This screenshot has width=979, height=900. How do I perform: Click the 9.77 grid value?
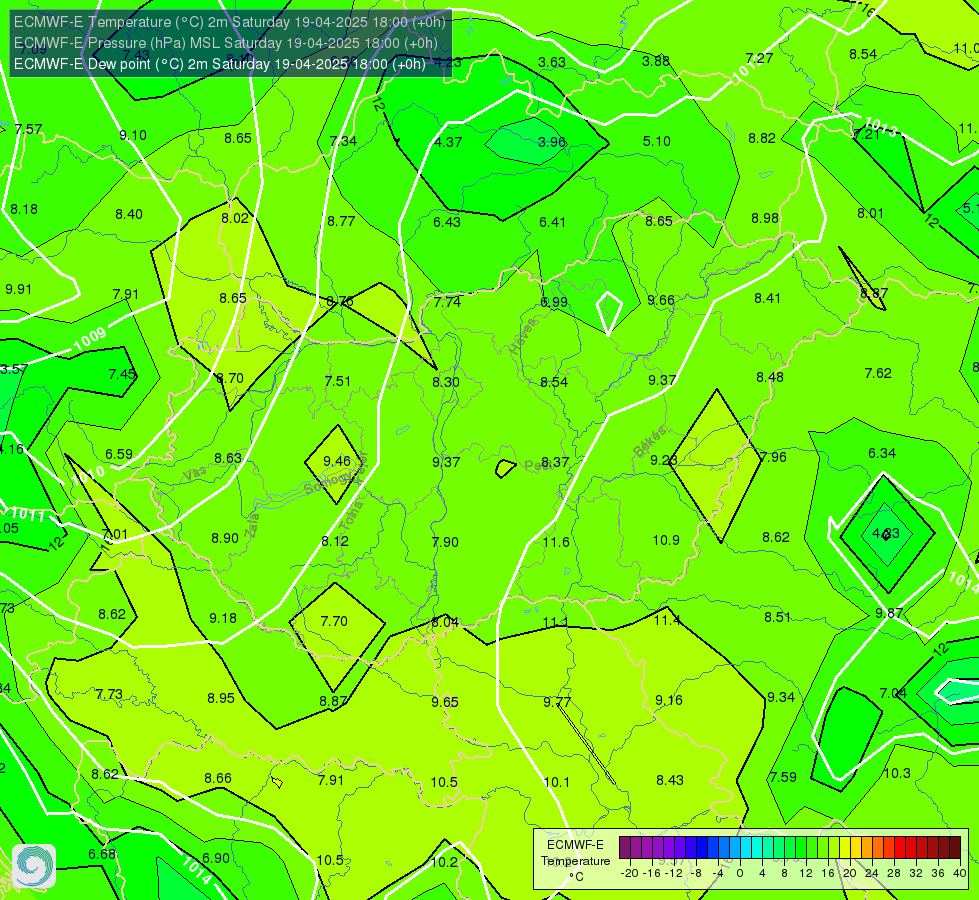(x=557, y=702)
